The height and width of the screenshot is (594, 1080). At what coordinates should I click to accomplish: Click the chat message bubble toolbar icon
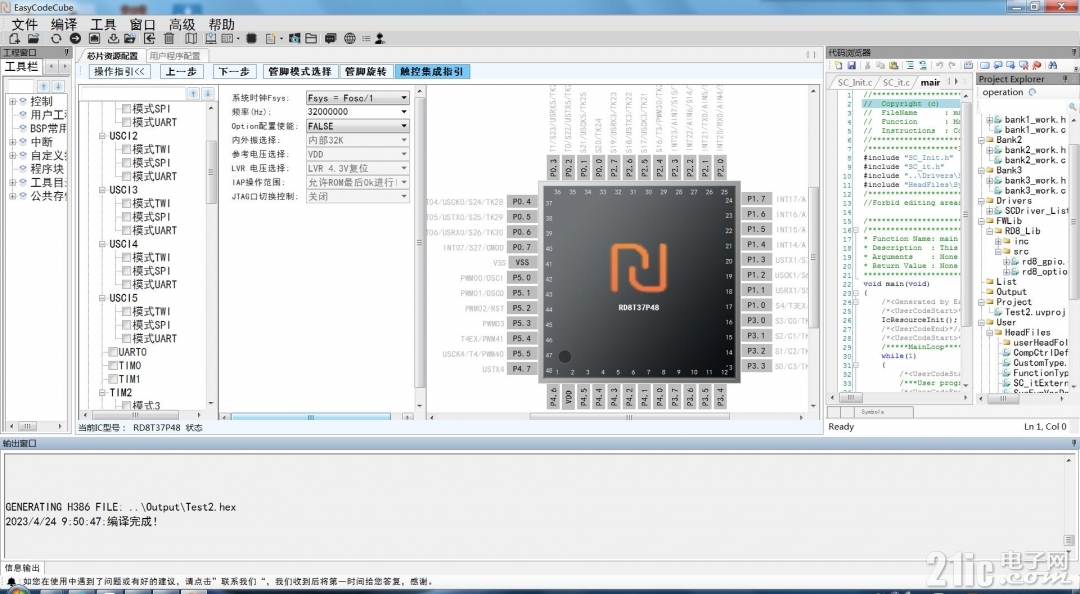(x=331, y=39)
